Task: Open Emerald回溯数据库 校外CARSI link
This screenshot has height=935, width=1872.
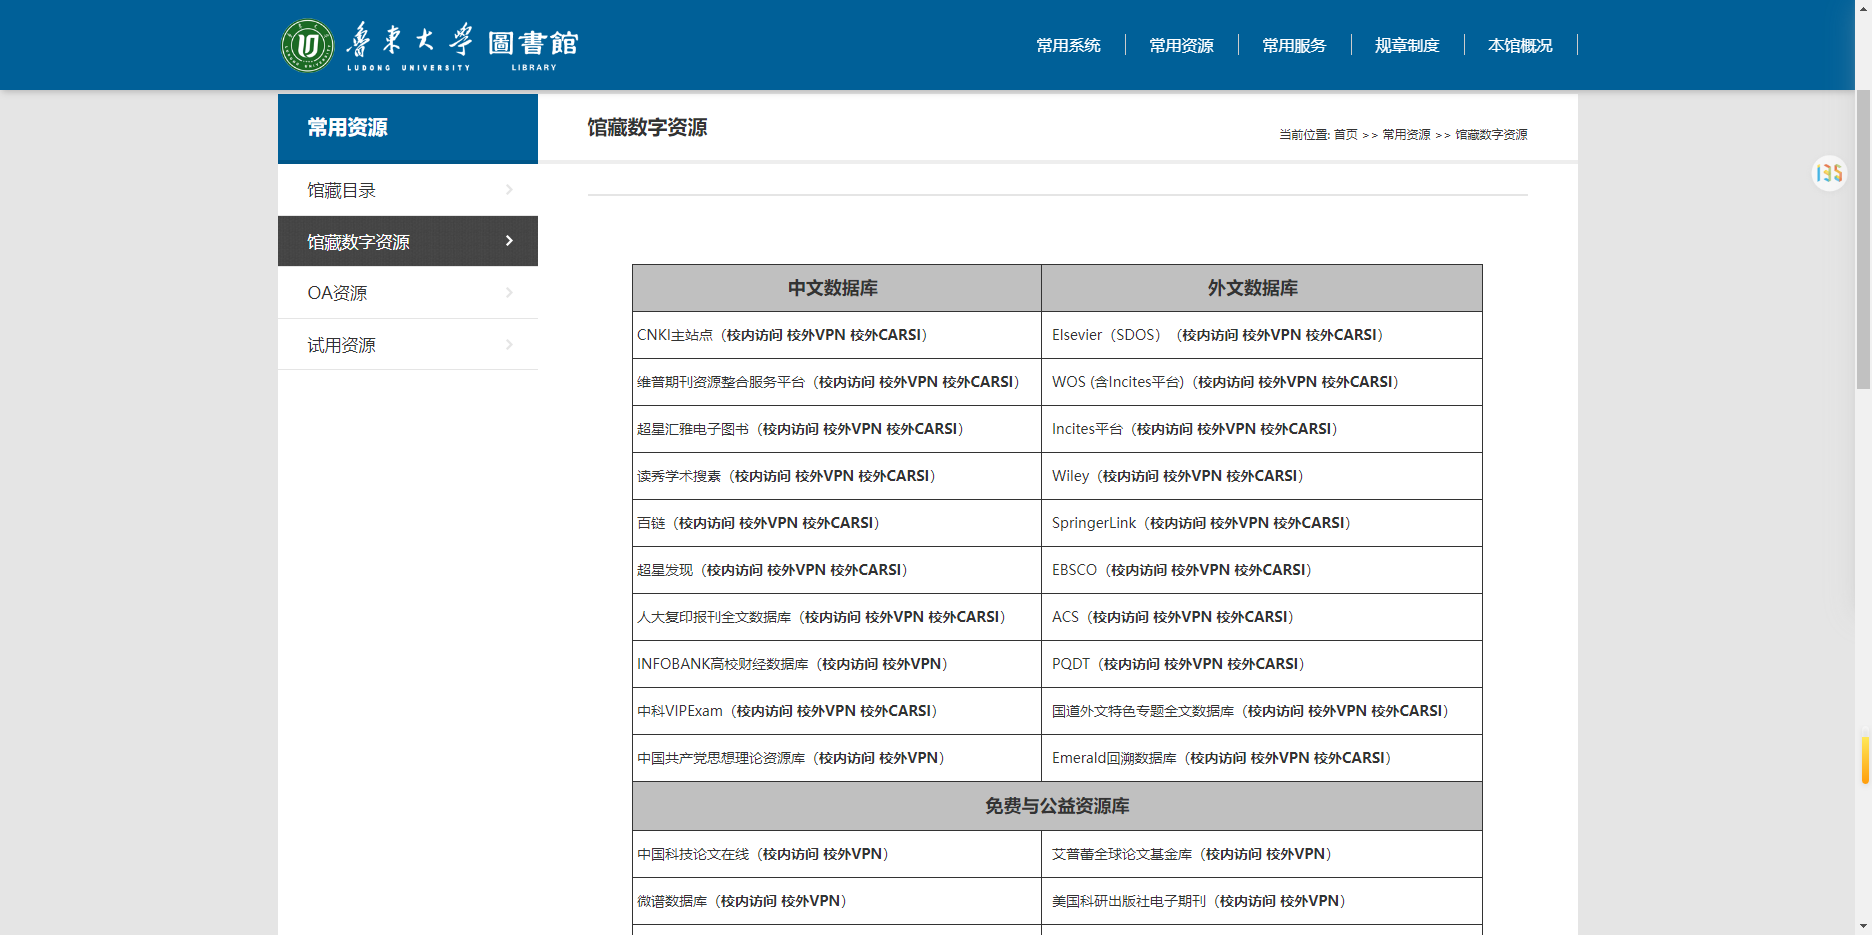Action: click(x=1349, y=758)
